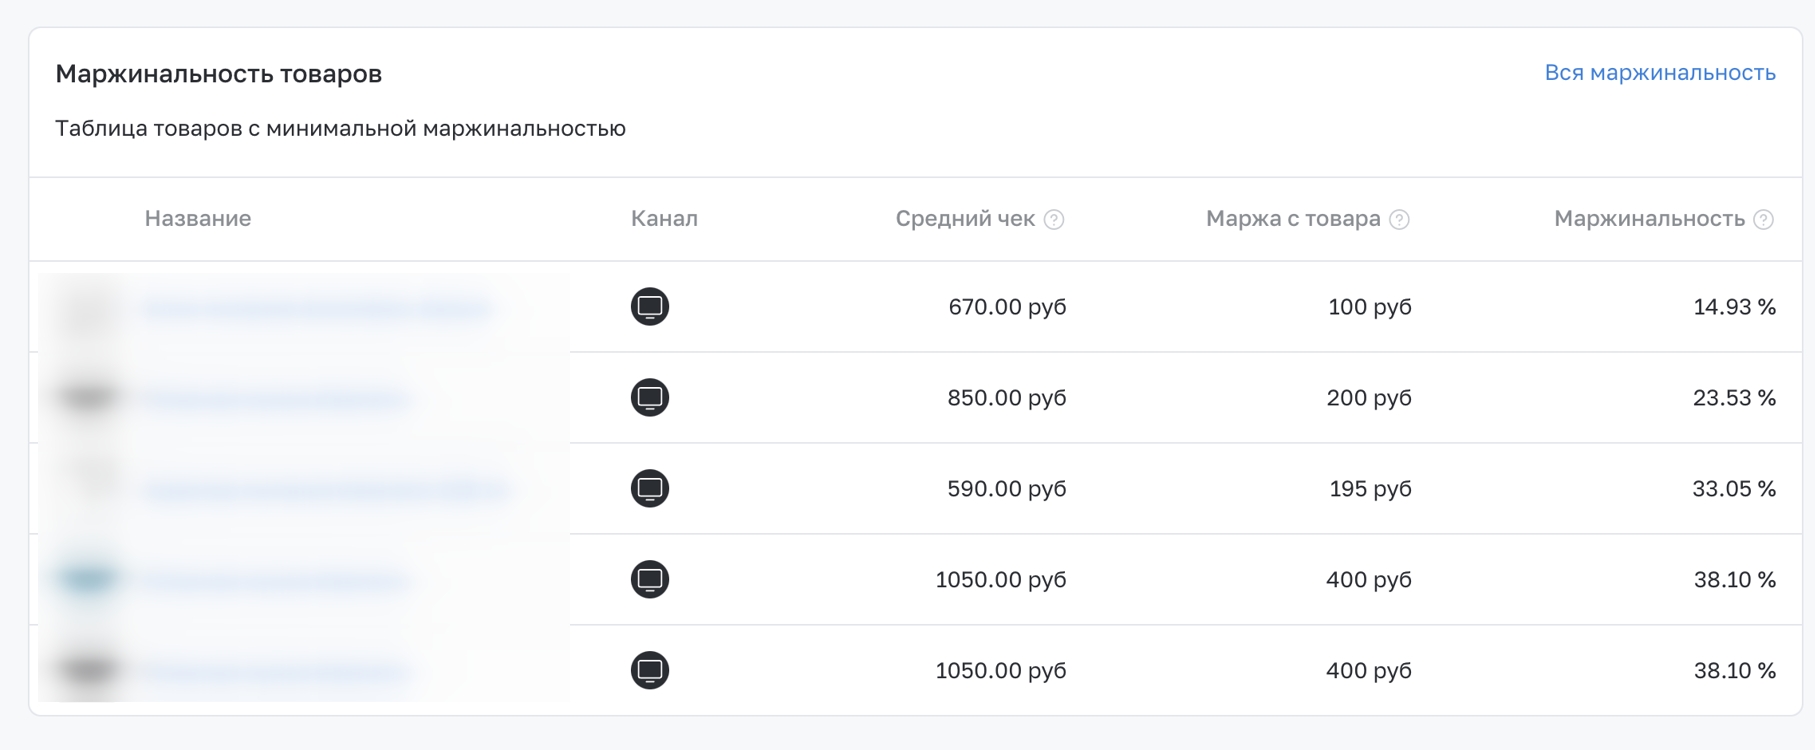Viewport: 1815px width, 750px height.
Task: Click the channel icon in the 850.00 руб row
Action: (650, 398)
